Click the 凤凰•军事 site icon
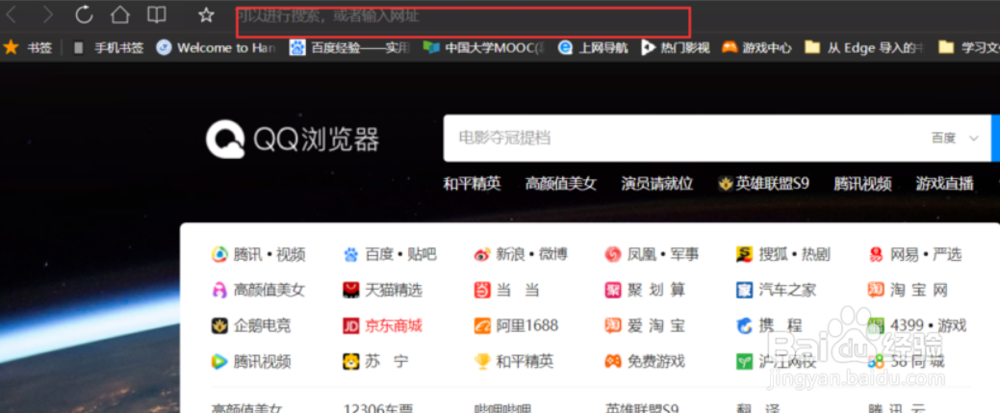The width and height of the screenshot is (1000, 413). (x=613, y=255)
